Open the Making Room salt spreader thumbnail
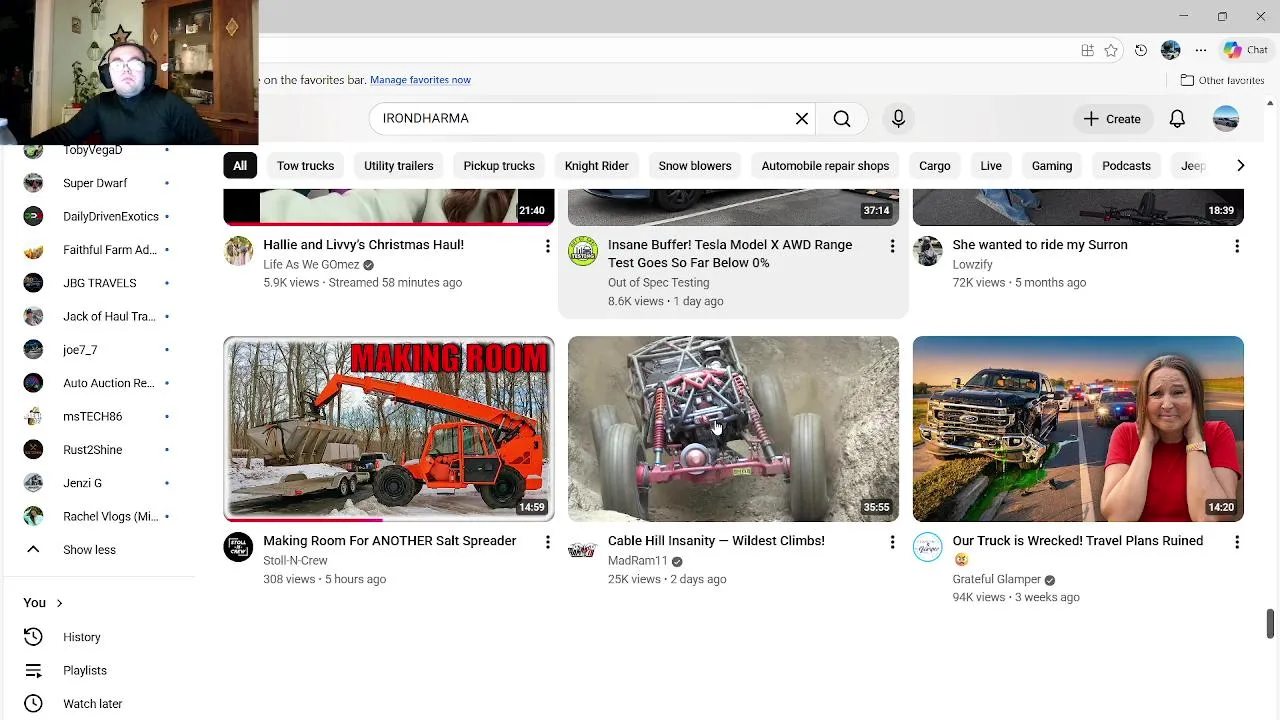 coord(389,429)
